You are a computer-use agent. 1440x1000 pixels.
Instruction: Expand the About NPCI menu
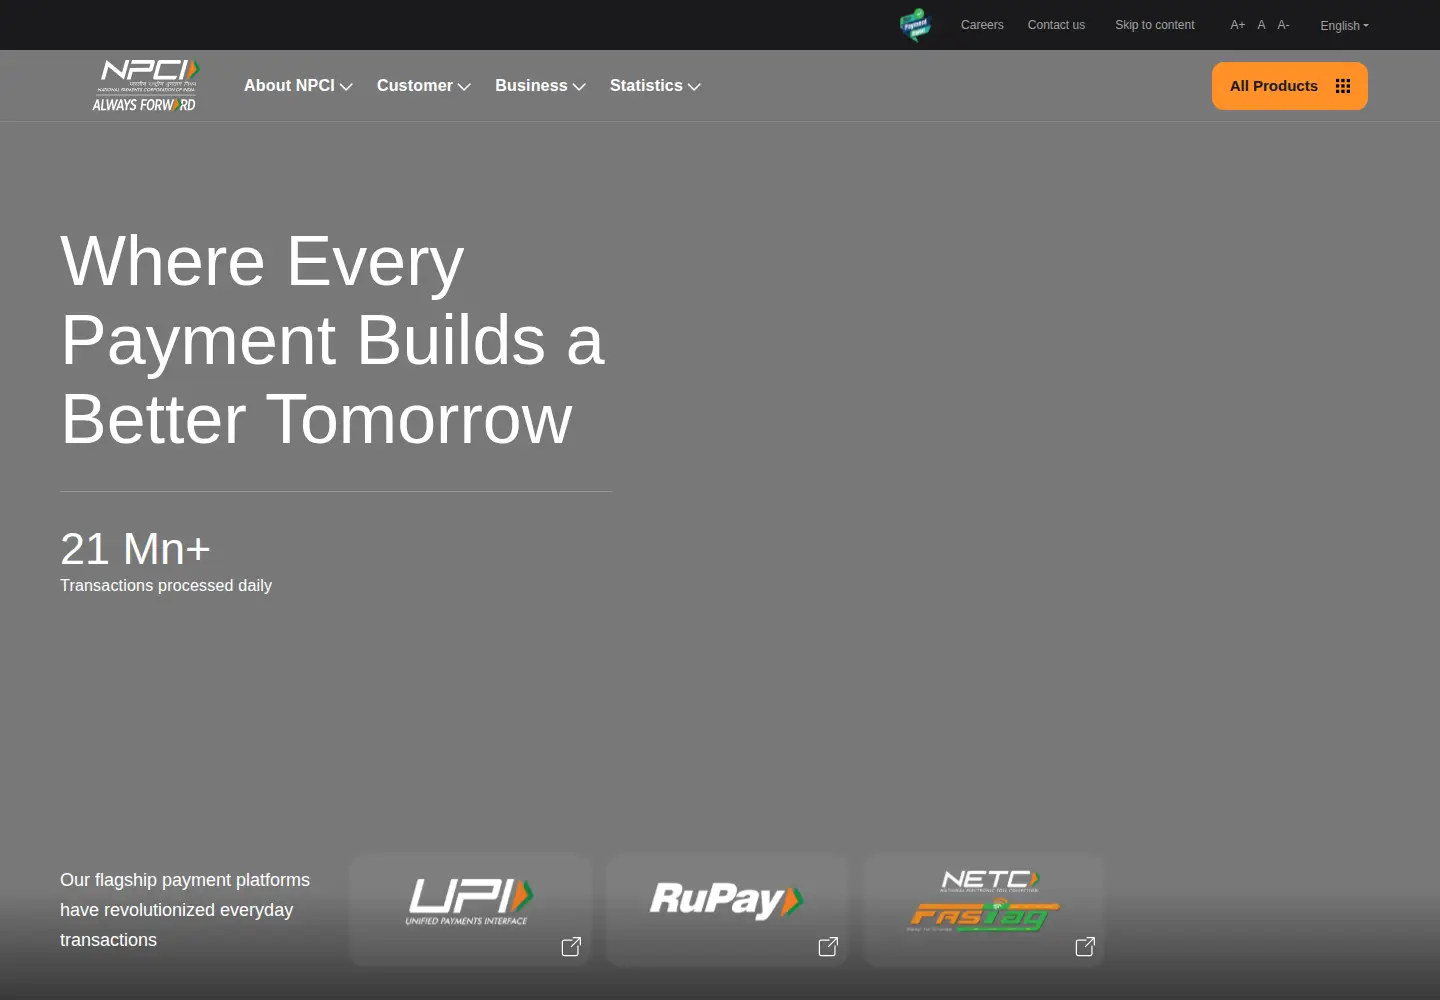tap(298, 86)
